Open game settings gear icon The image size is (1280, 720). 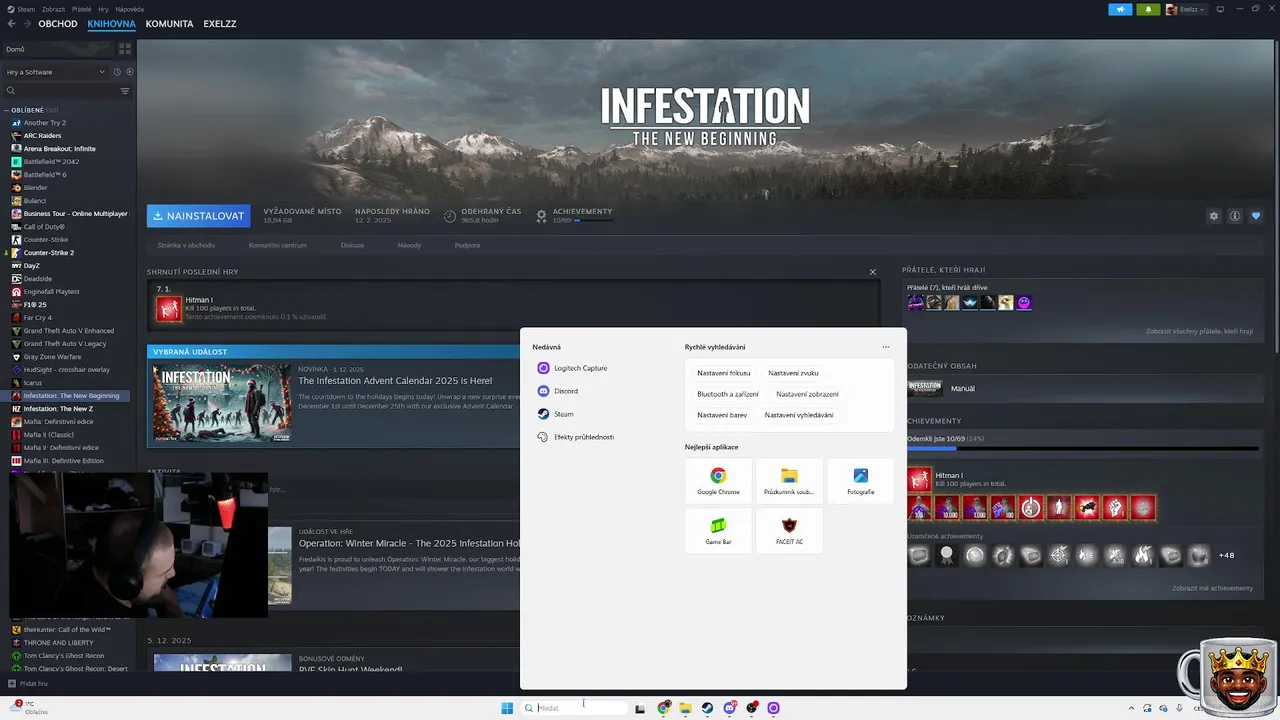[1214, 216]
